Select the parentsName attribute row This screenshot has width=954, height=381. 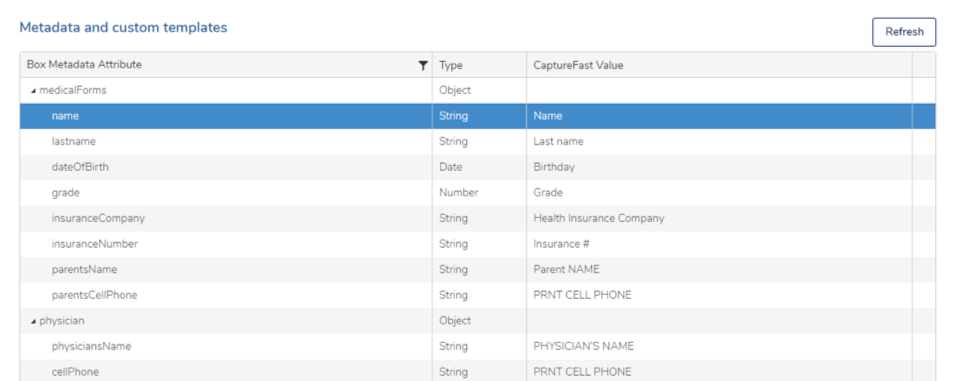pyautogui.click(x=478, y=270)
